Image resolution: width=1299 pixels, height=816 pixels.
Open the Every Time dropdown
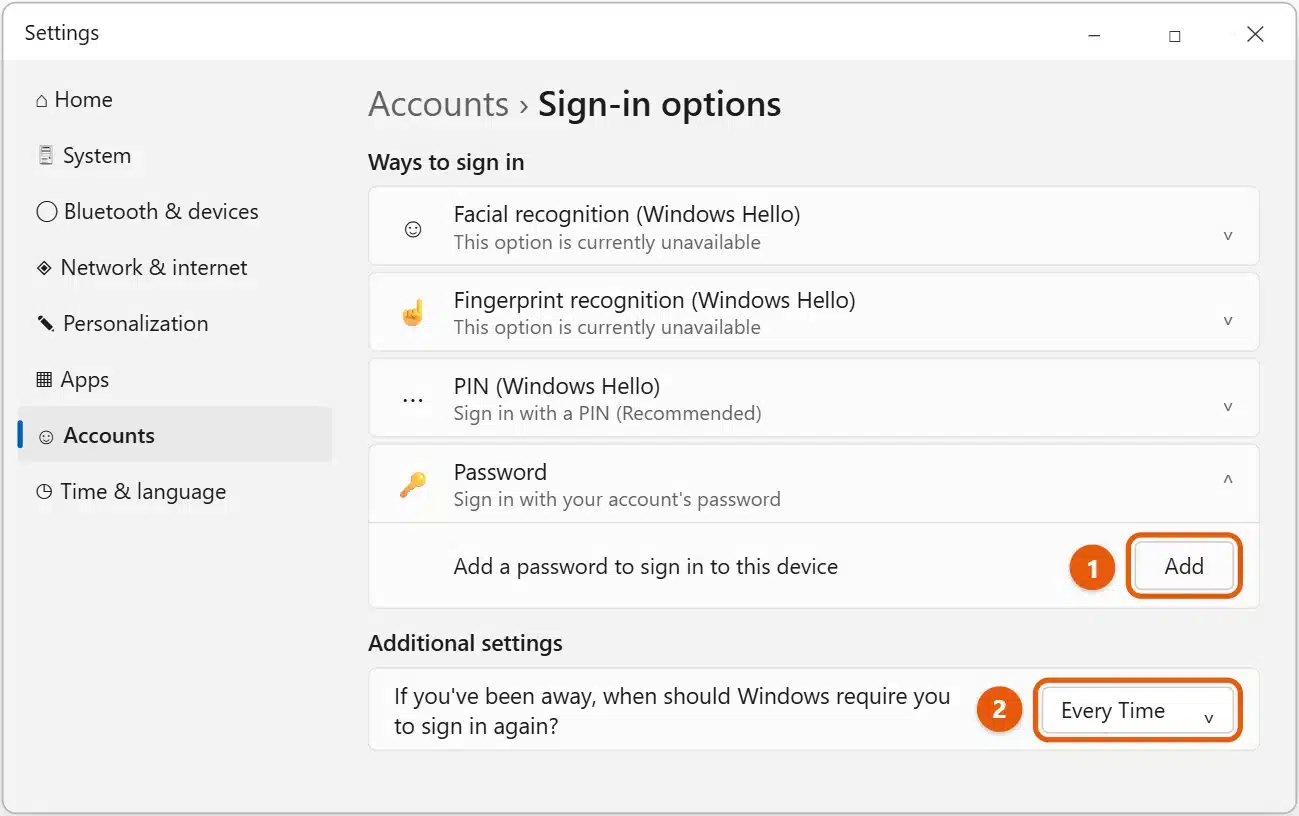[1137, 711]
